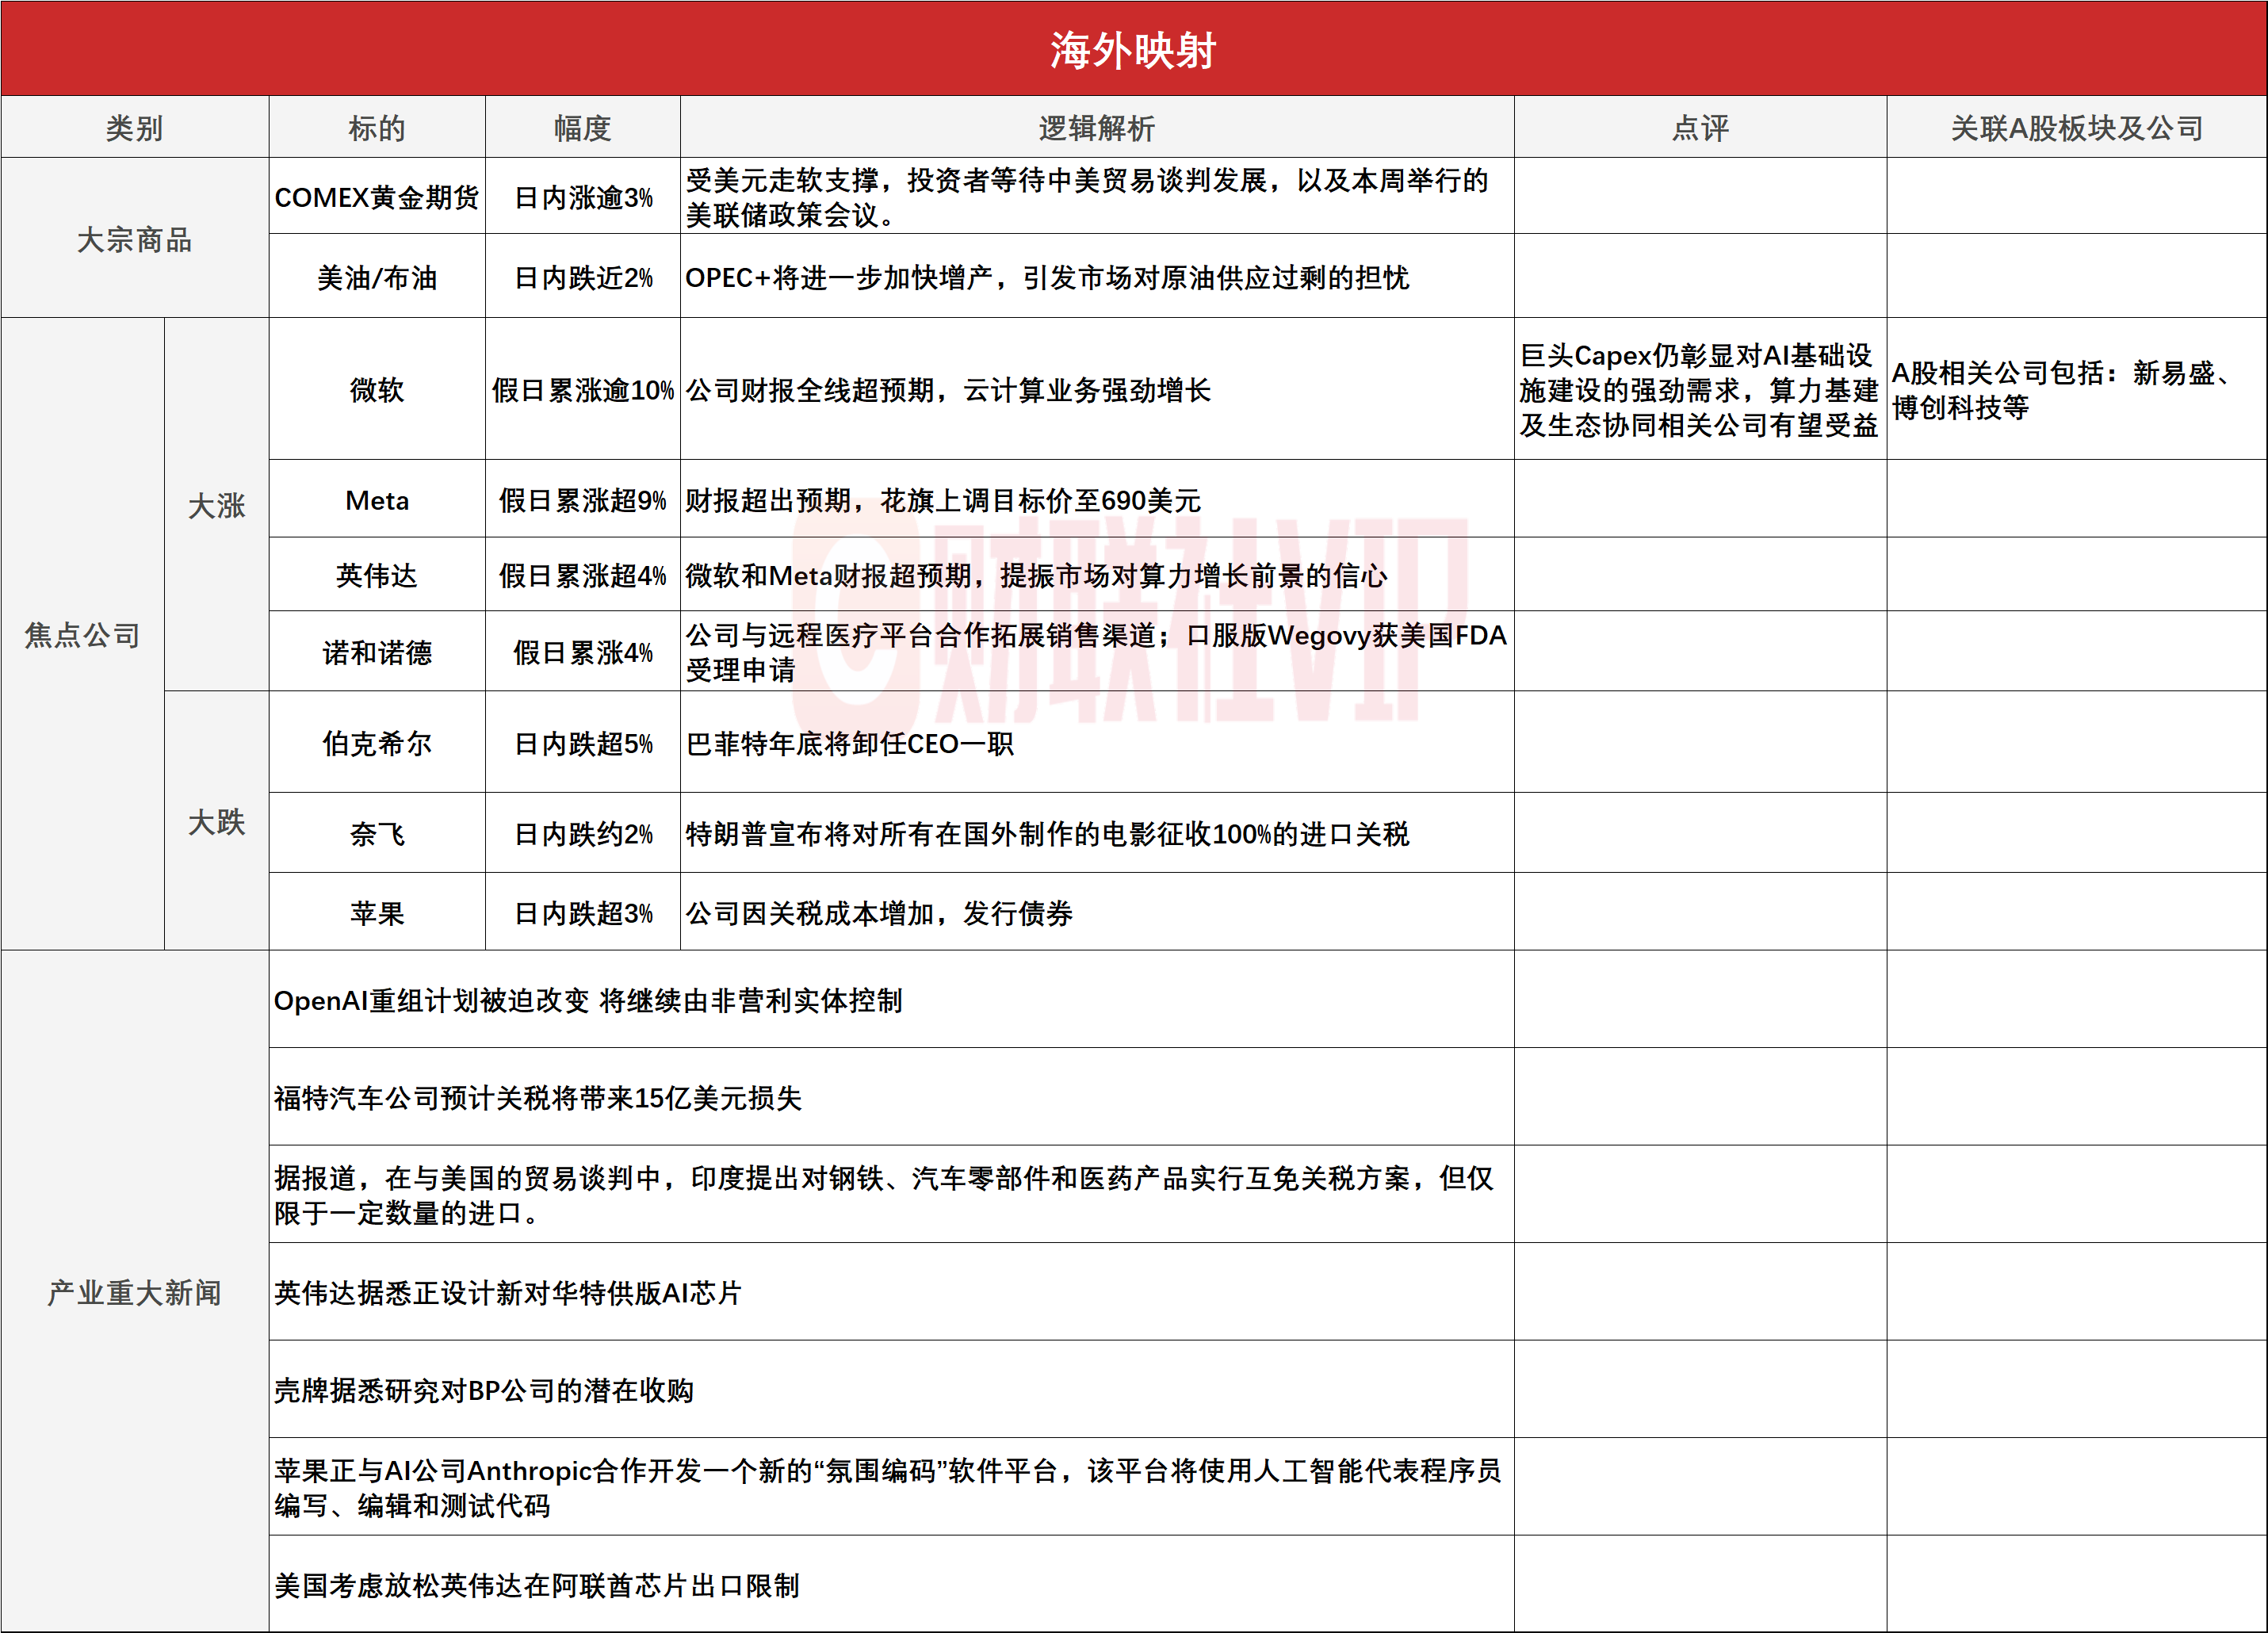Select the 新易盛、博创科技 related companies cell
The image size is (2268, 1633).
[x=2062, y=389]
